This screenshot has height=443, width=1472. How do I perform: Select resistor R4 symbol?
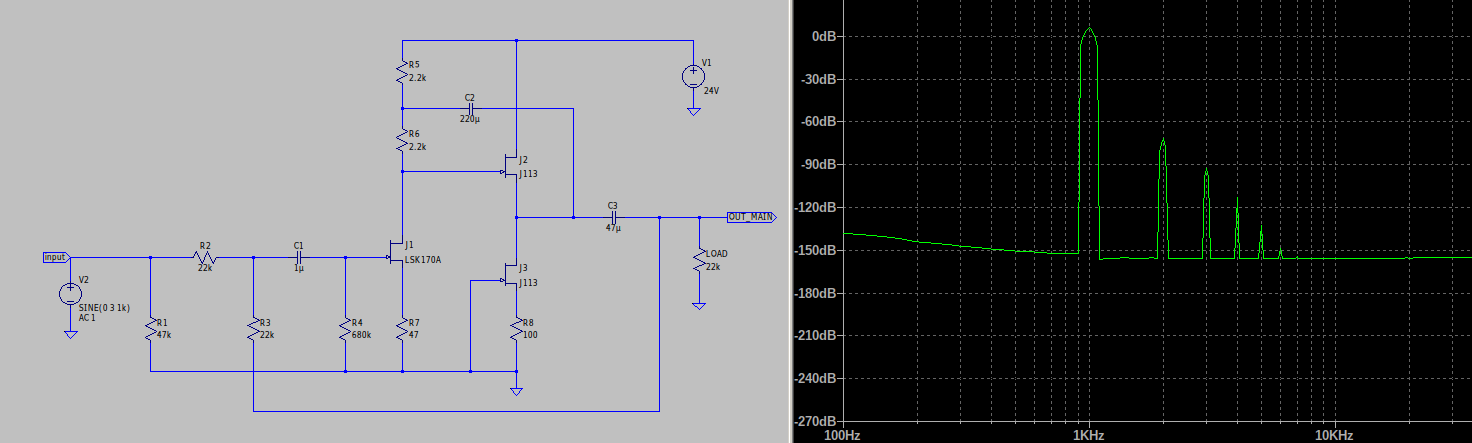[x=345, y=329]
